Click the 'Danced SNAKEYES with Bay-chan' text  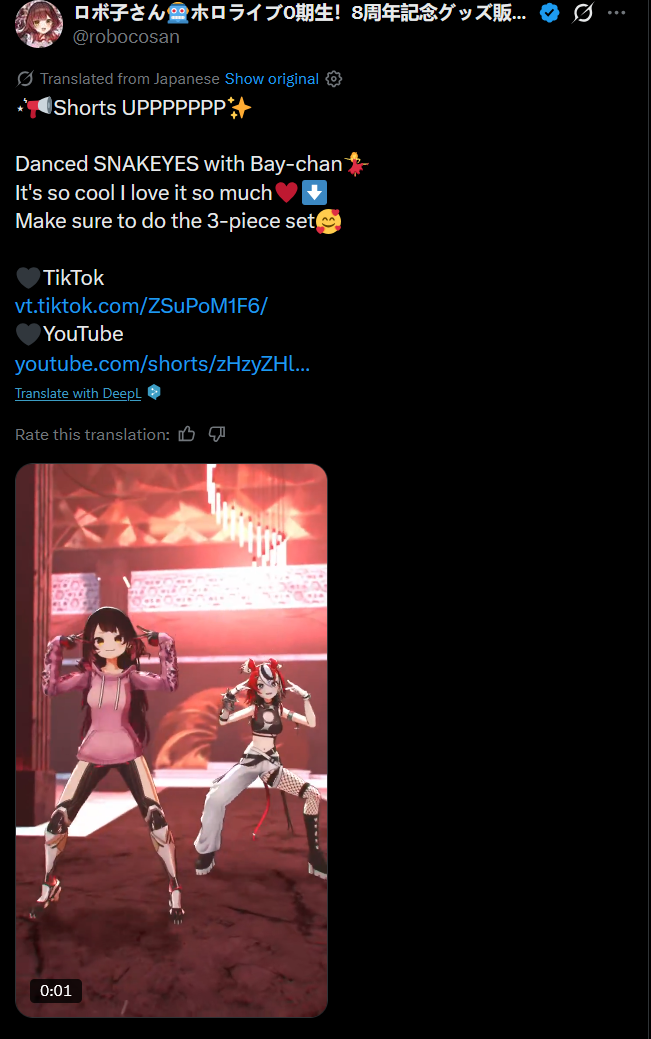(178, 164)
